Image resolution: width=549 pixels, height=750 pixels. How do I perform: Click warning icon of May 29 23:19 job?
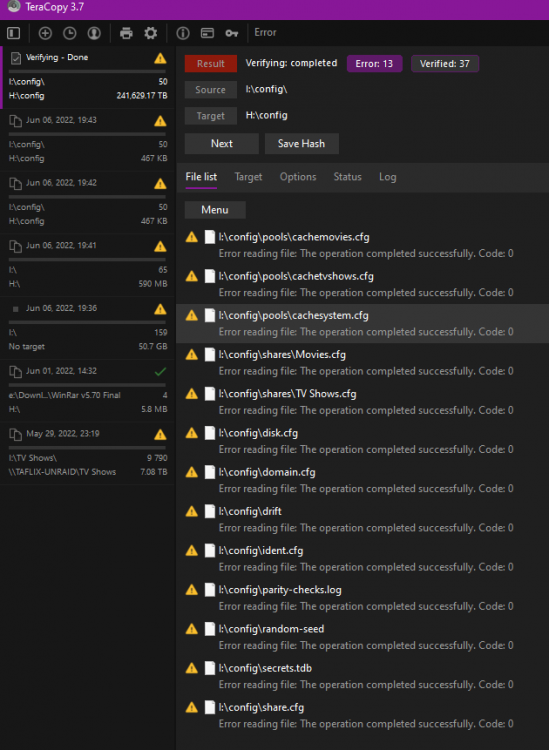click(160, 435)
